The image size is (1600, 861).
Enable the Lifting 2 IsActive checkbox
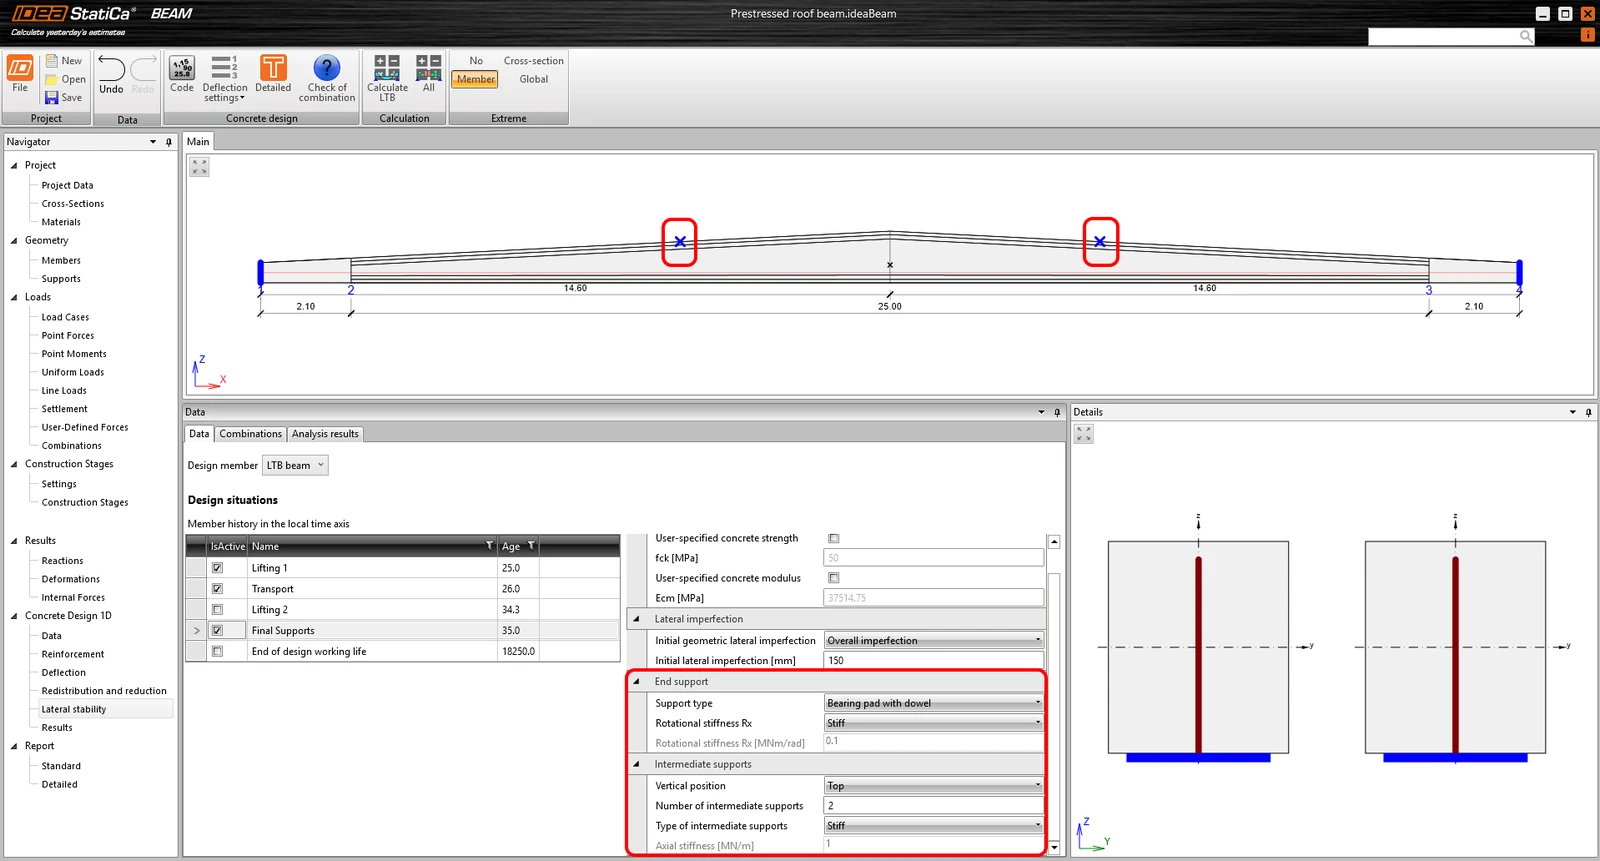click(217, 610)
